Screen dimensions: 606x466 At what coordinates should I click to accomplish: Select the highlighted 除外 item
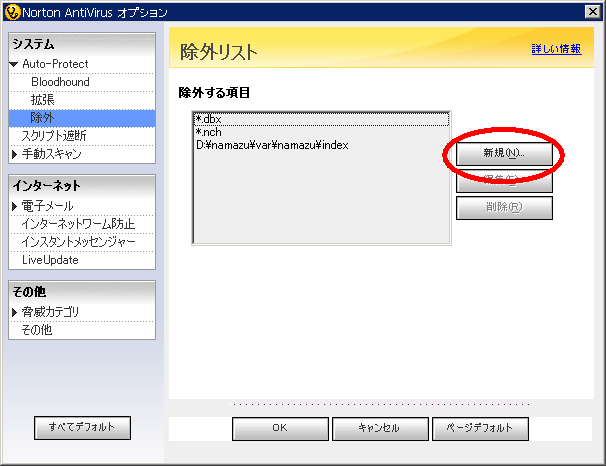pyautogui.click(x=82, y=118)
